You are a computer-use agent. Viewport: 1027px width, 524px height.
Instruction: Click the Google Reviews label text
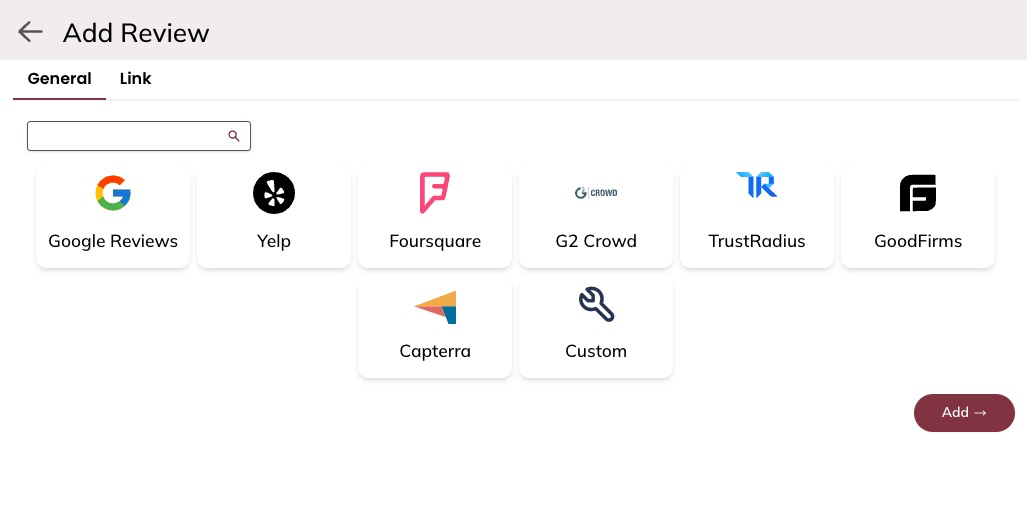pyautogui.click(x=113, y=241)
